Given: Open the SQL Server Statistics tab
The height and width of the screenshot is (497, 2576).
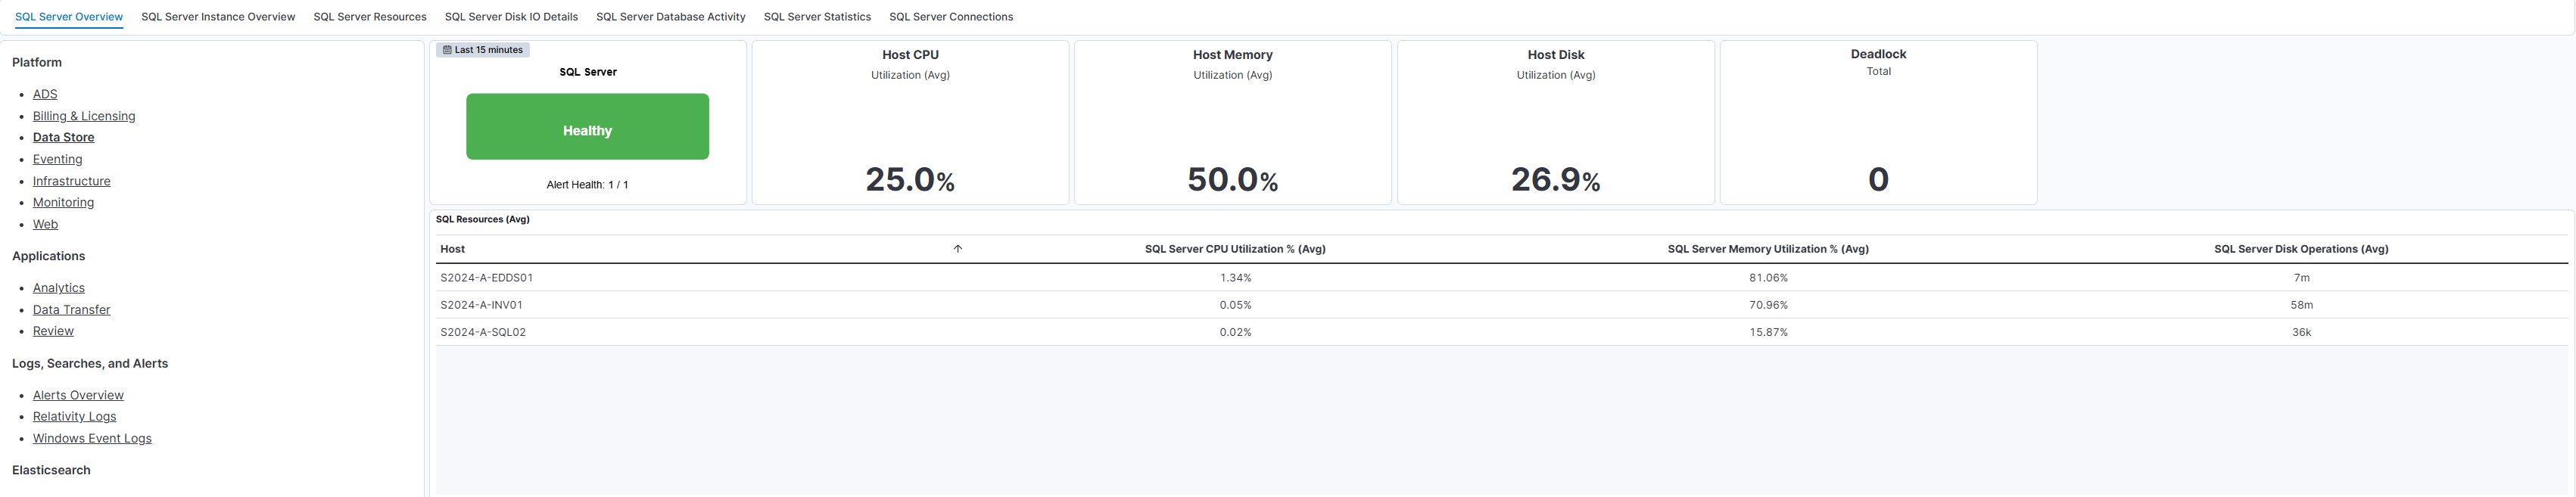Looking at the screenshot, I should point(817,16).
